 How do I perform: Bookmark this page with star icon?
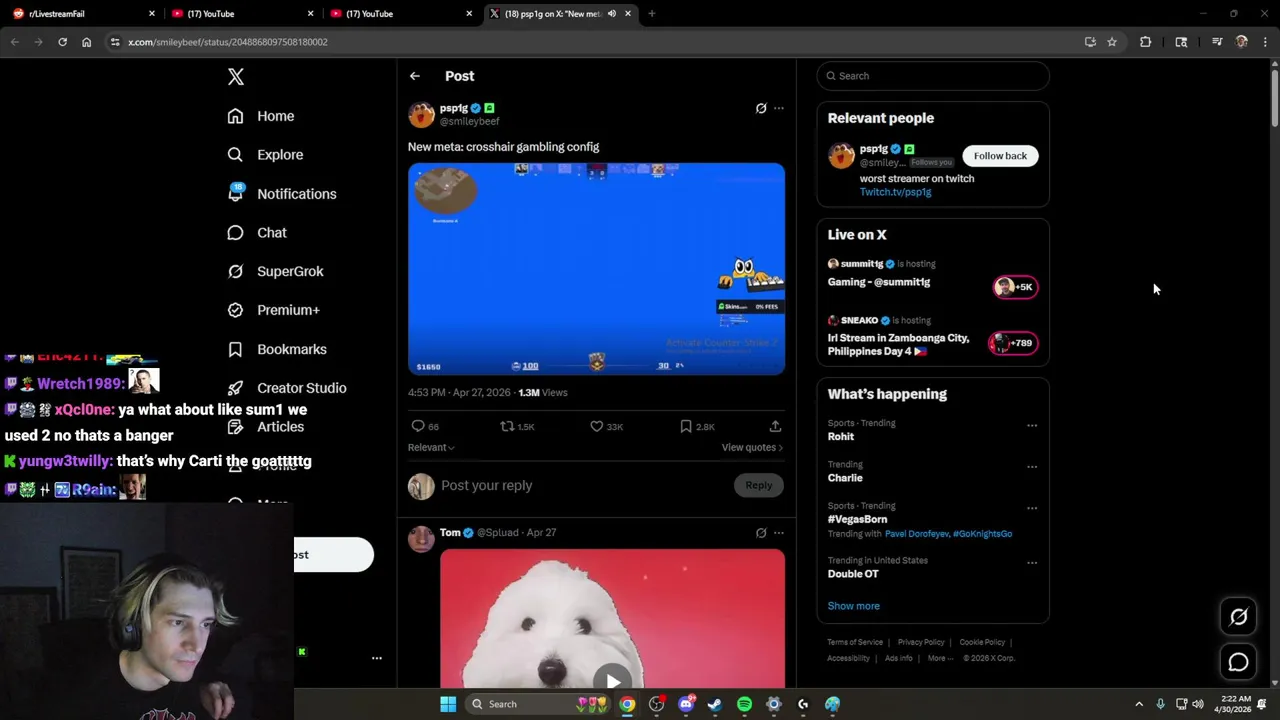1112,42
